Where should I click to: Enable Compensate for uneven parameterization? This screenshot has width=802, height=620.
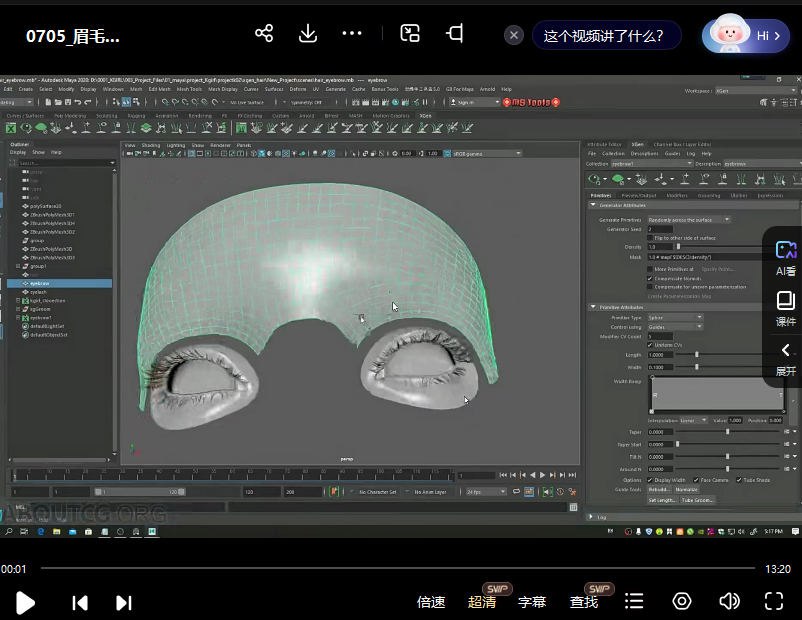pos(650,287)
